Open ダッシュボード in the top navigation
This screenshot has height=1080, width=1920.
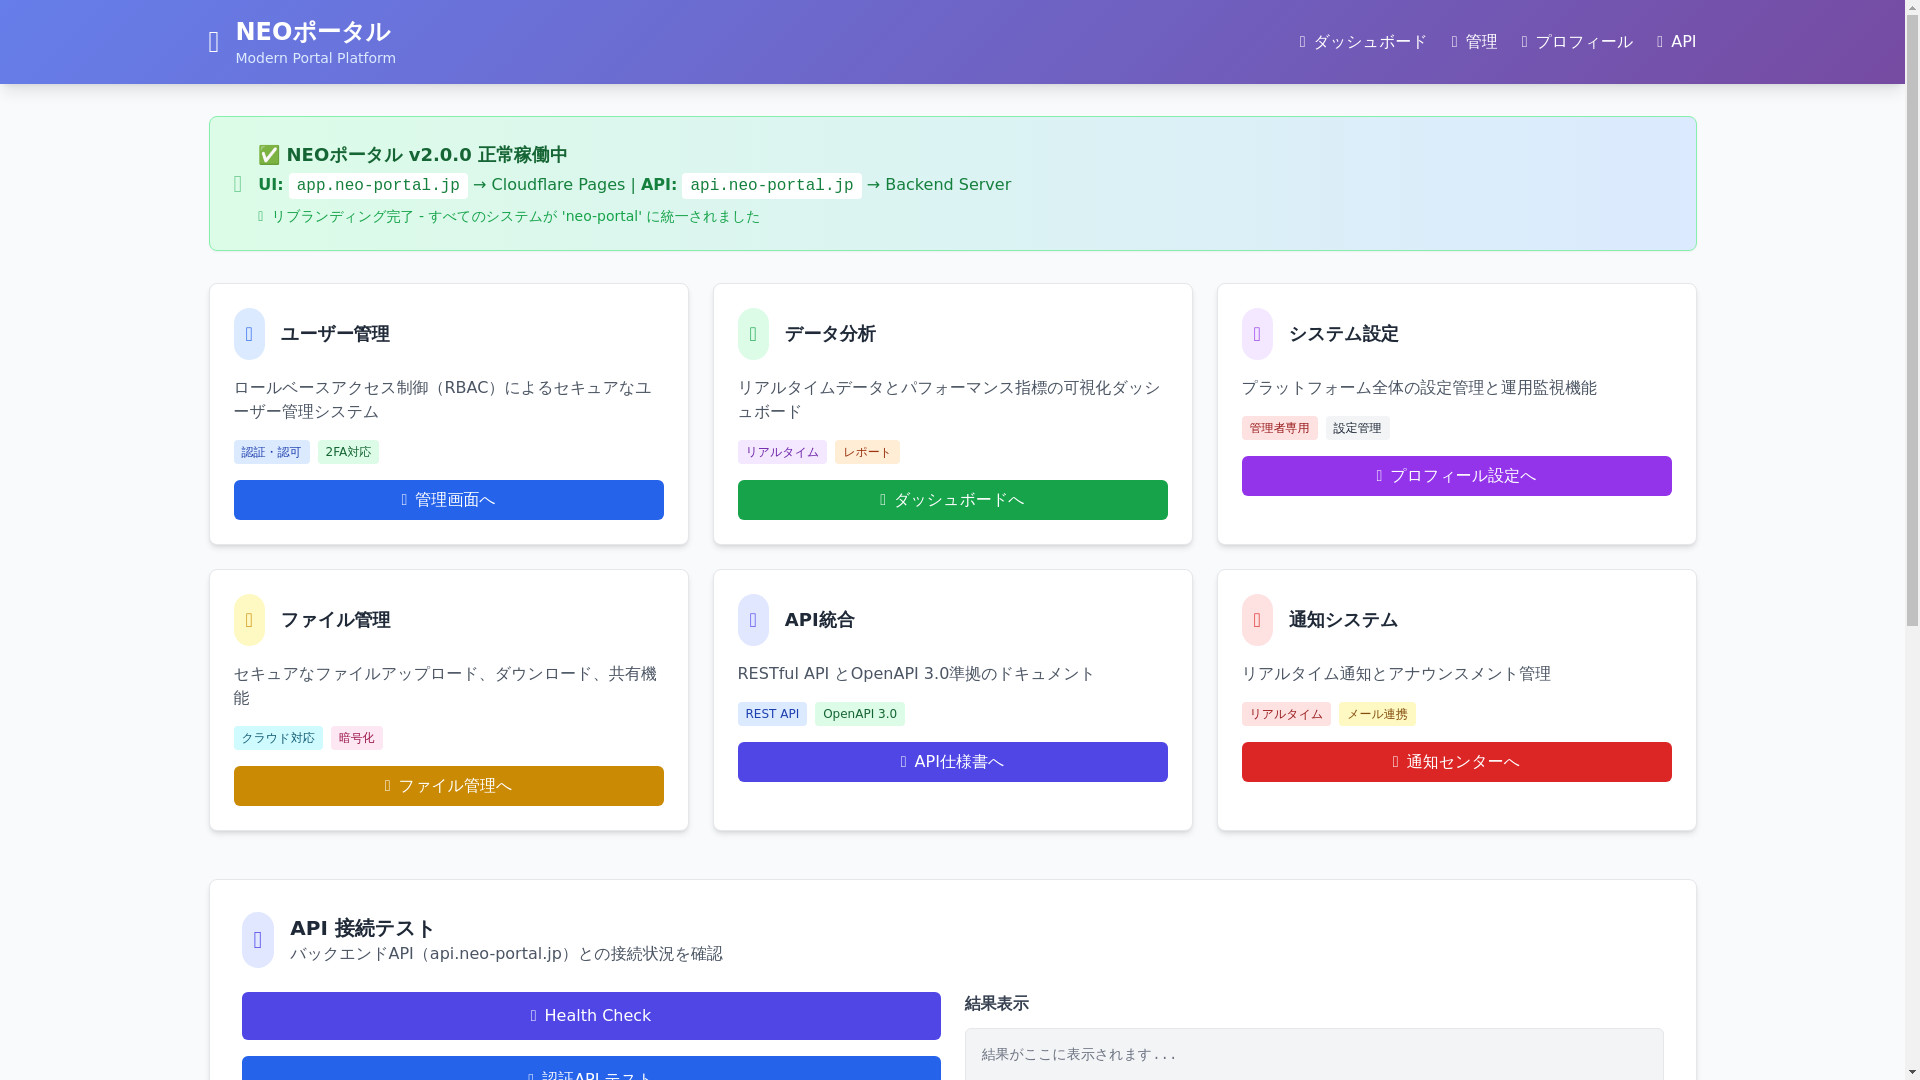pos(1363,42)
